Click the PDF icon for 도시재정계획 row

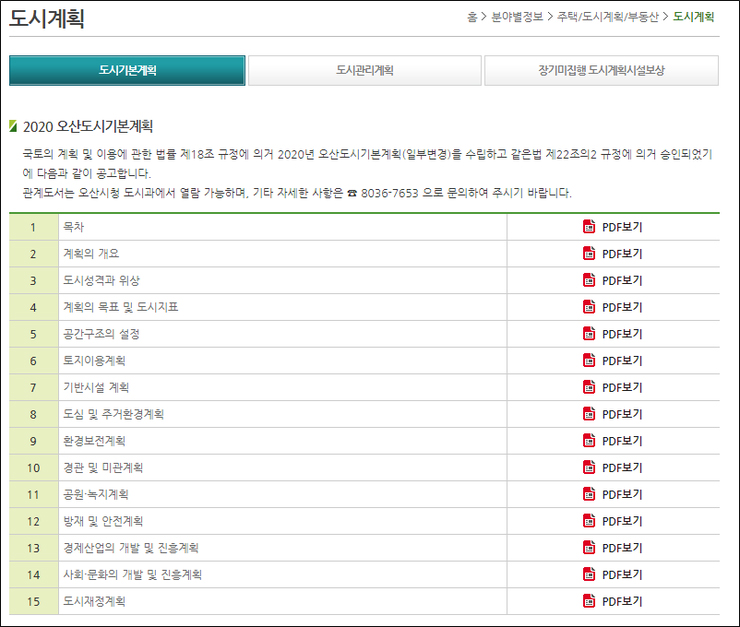[589, 601]
